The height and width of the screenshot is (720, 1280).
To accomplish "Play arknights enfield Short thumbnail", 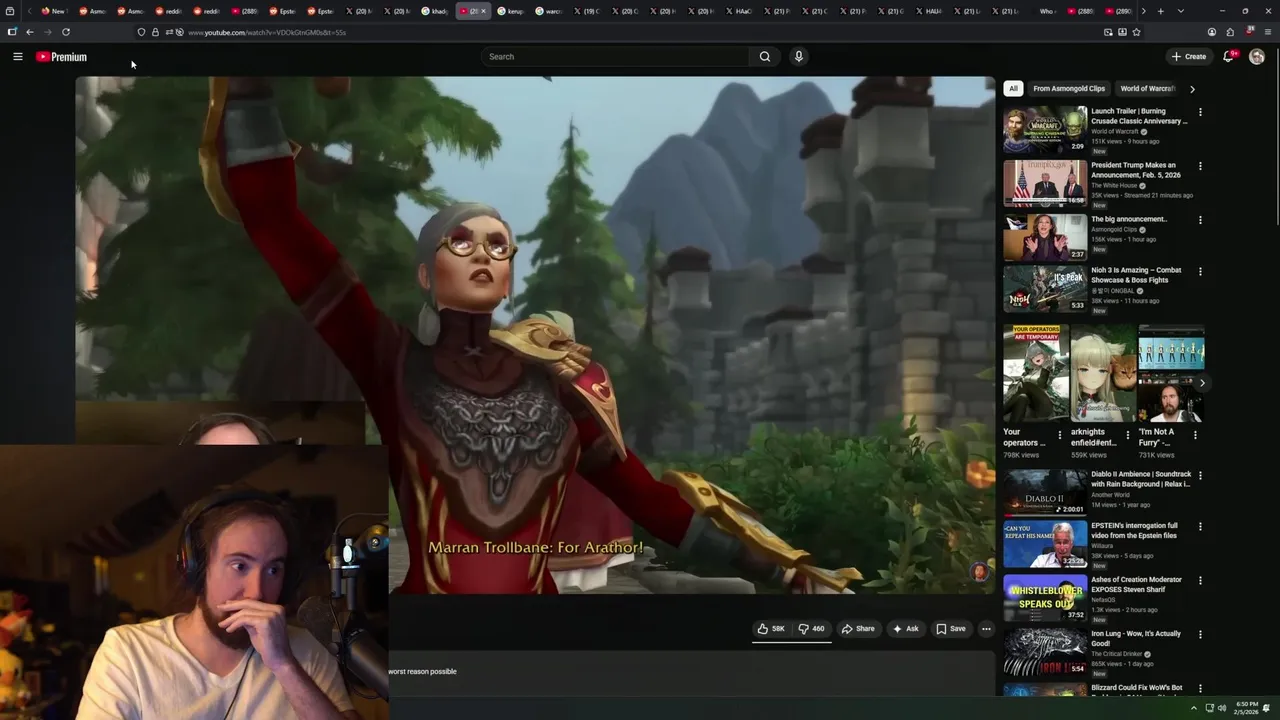I will [1103, 373].
